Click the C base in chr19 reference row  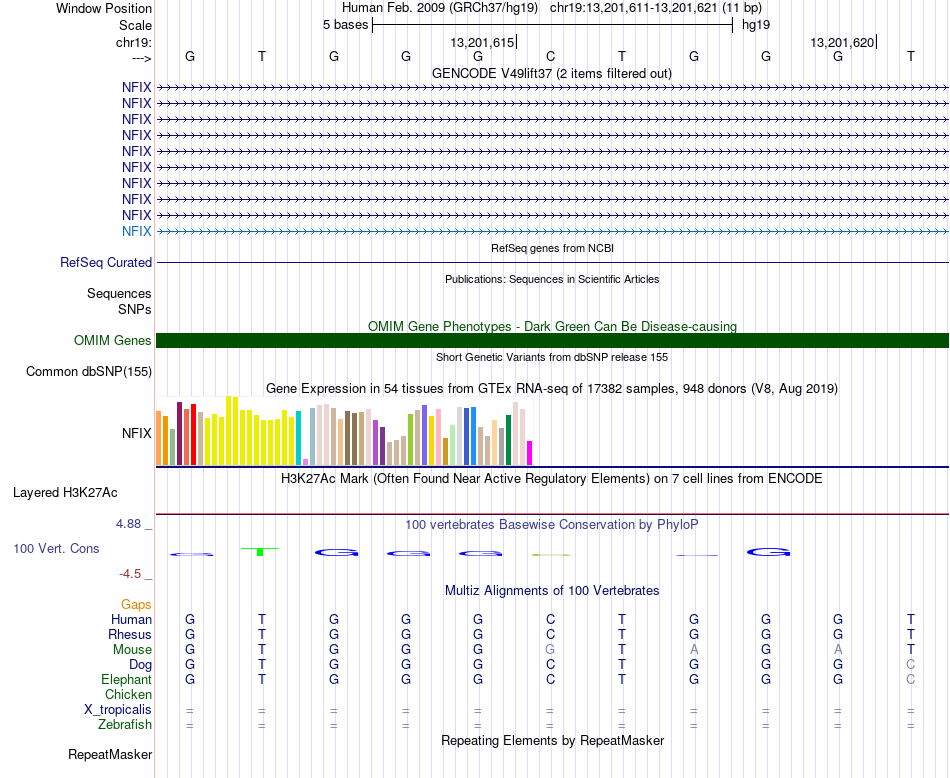point(550,56)
